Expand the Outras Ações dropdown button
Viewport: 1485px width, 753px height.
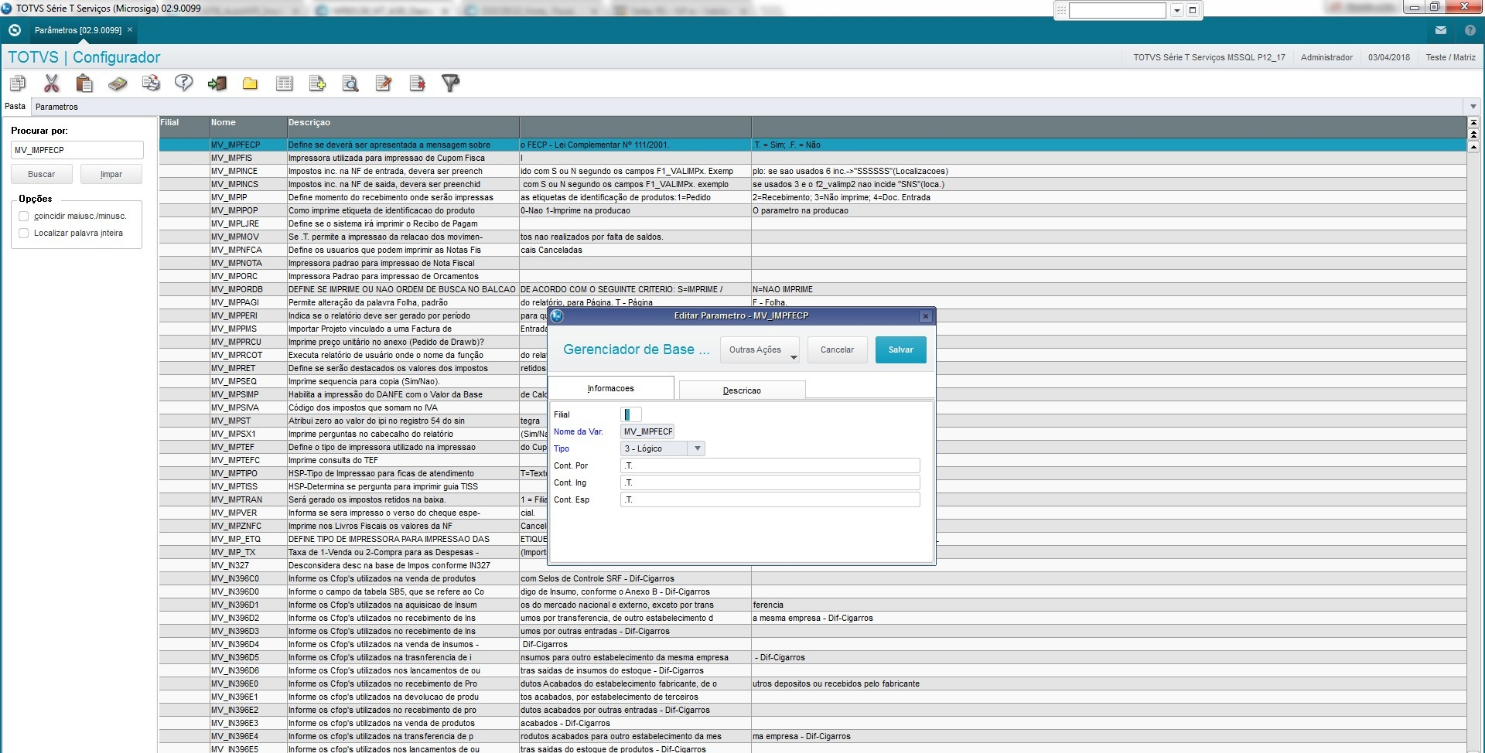coord(760,350)
